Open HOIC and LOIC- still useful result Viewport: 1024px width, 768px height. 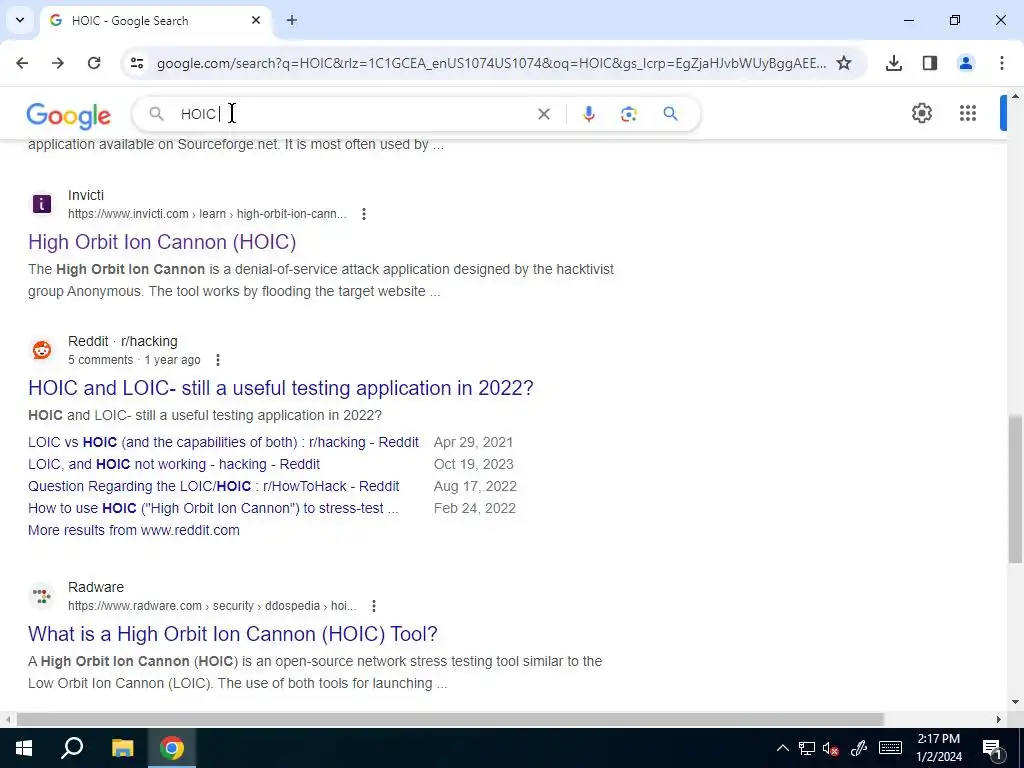pyautogui.click(x=281, y=388)
